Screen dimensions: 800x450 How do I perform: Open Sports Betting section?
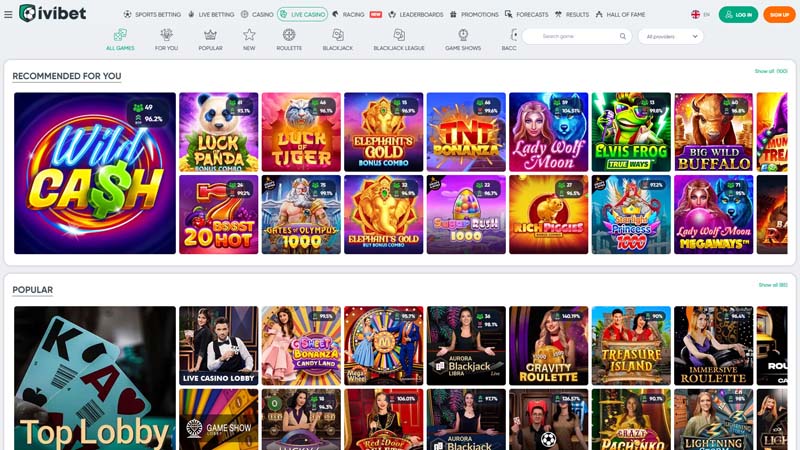pyautogui.click(x=152, y=14)
